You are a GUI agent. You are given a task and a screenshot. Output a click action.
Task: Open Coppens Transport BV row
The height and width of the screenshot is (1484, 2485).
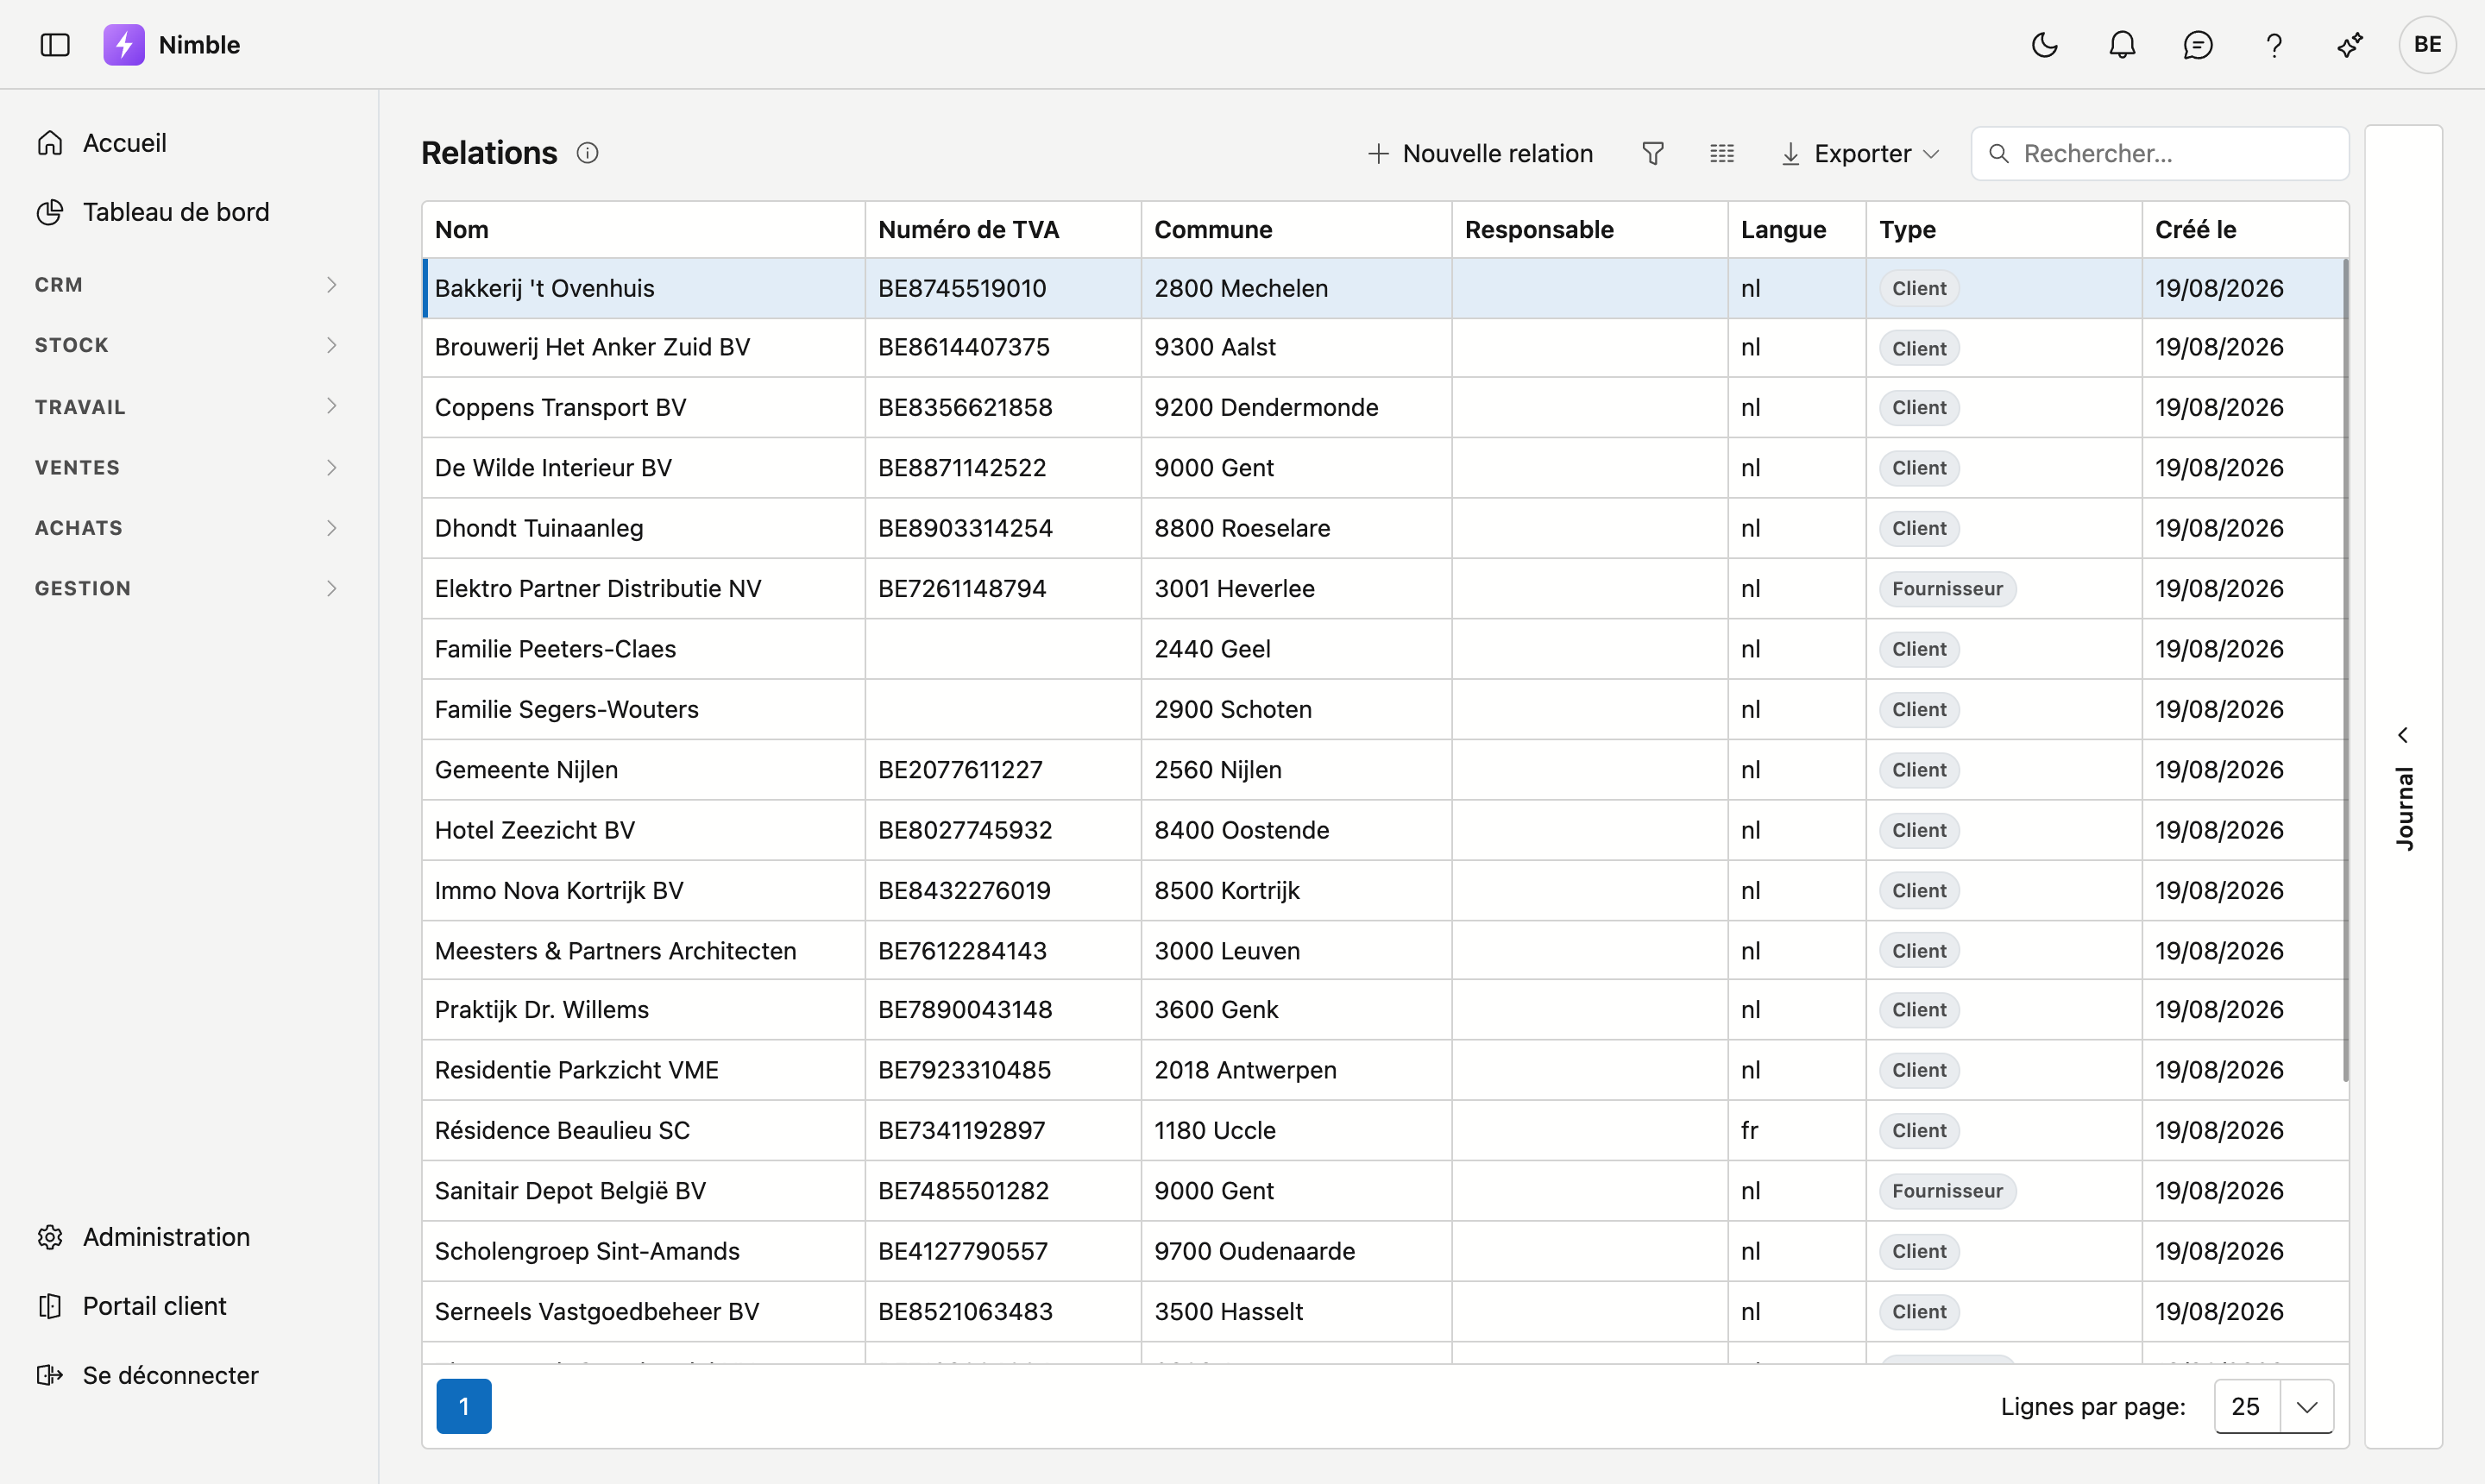pyautogui.click(x=1385, y=407)
